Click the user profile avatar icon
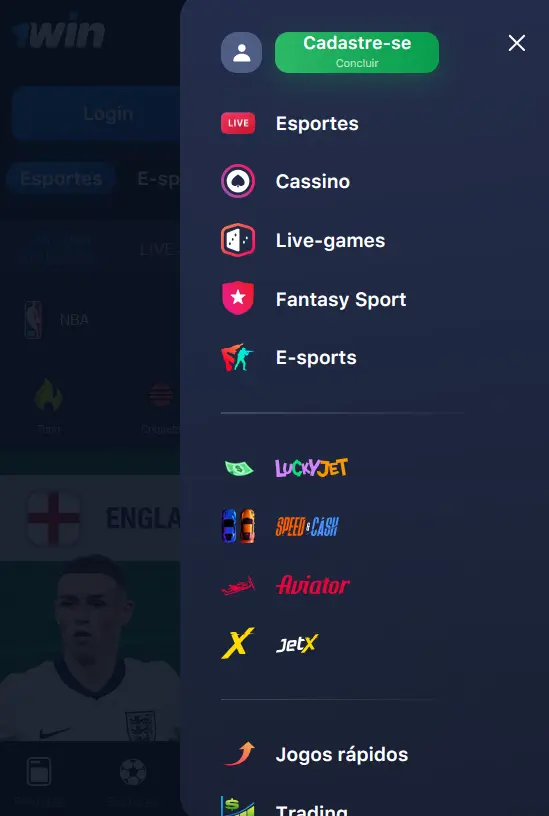This screenshot has width=549, height=816. point(241,53)
